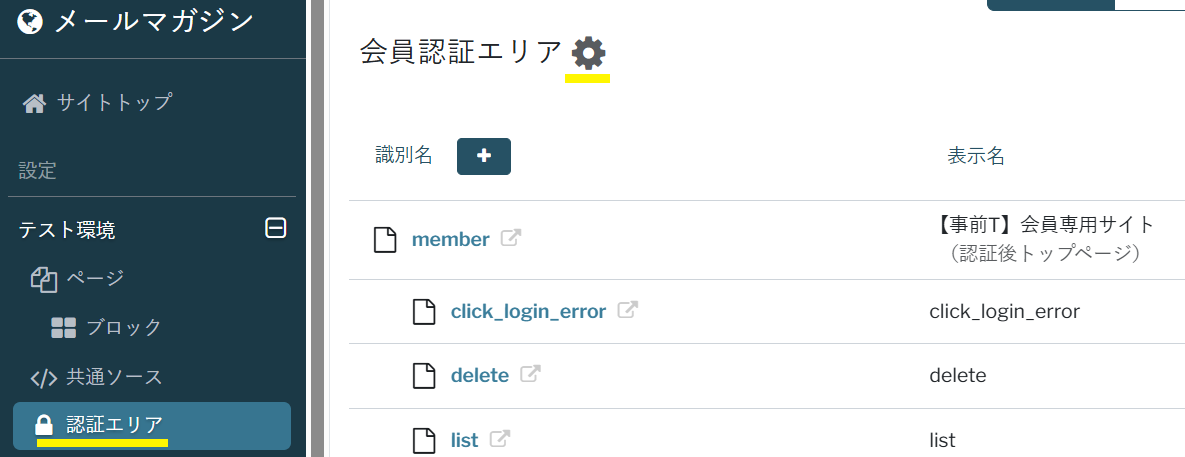Open the delete page link
This screenshot has width=1185, height=457.
[479, 375]
